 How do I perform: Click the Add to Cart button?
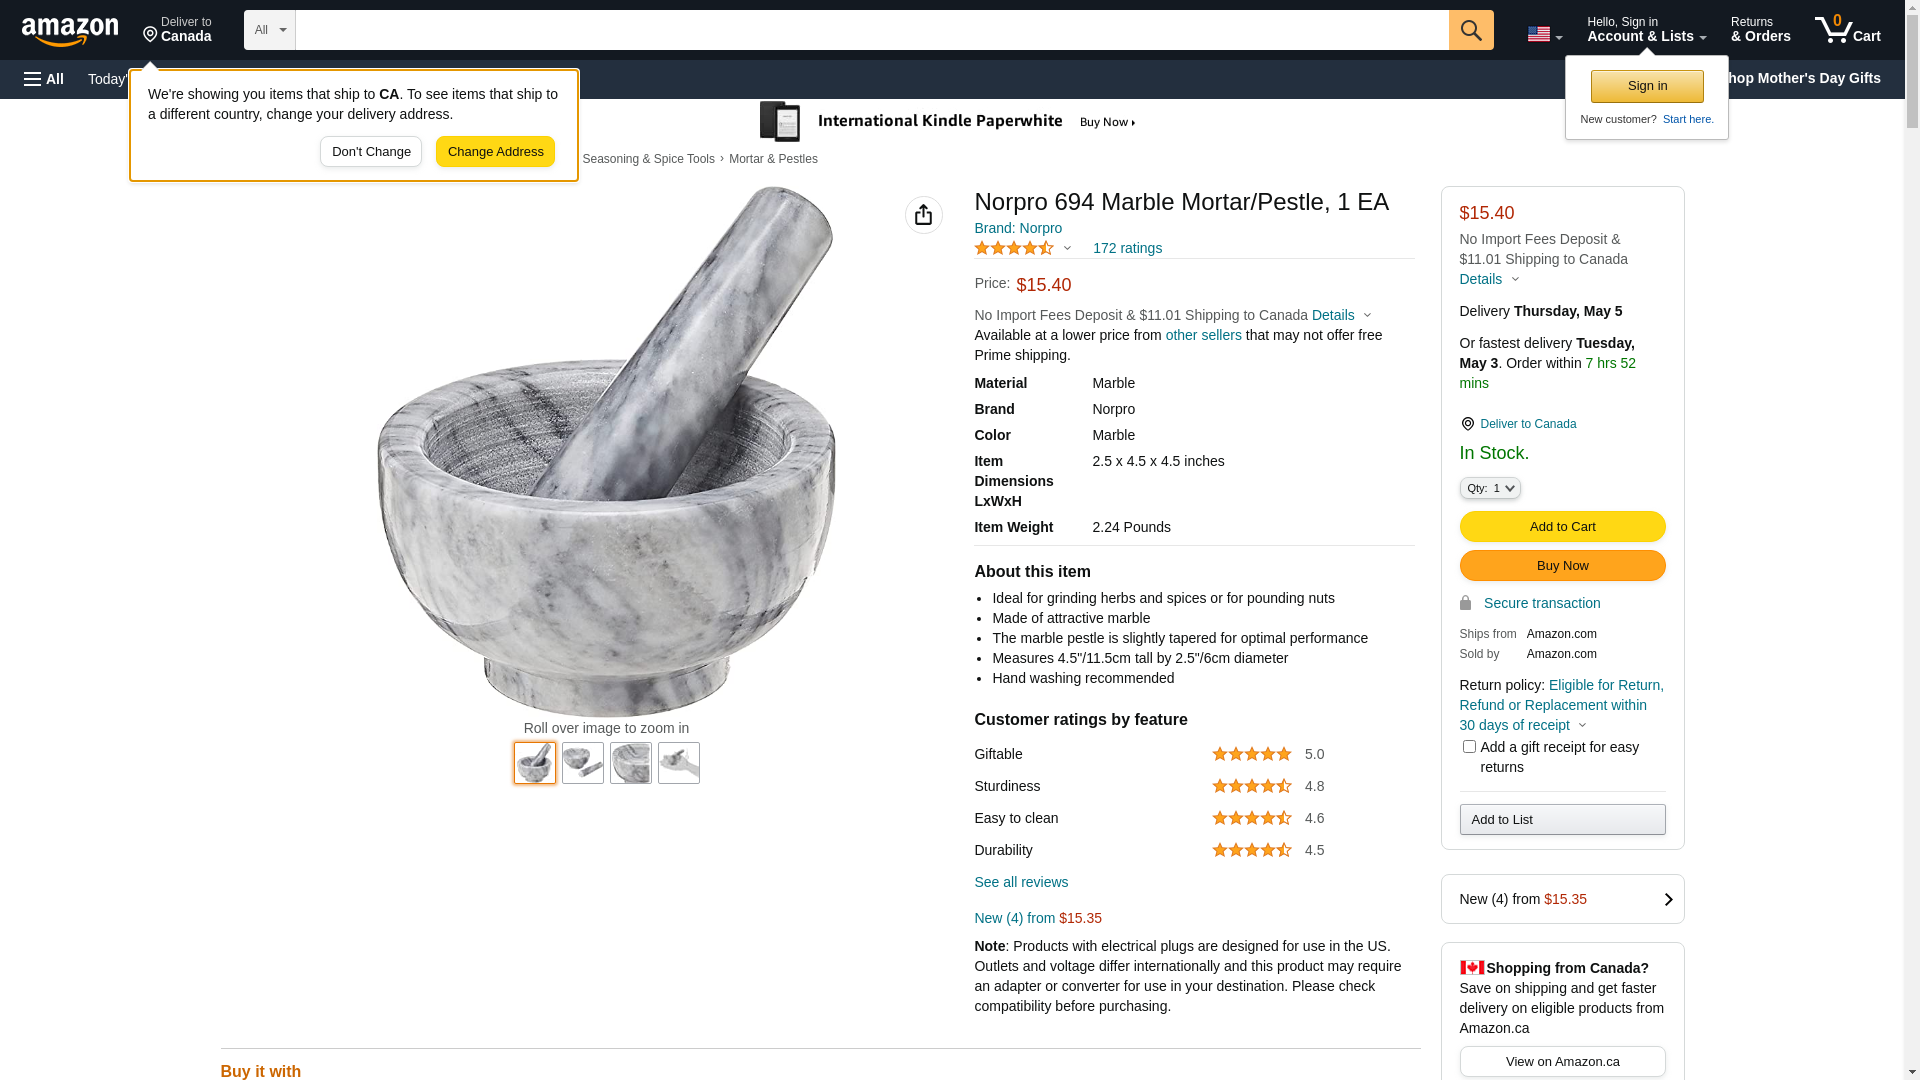(x=1562, y=527)
